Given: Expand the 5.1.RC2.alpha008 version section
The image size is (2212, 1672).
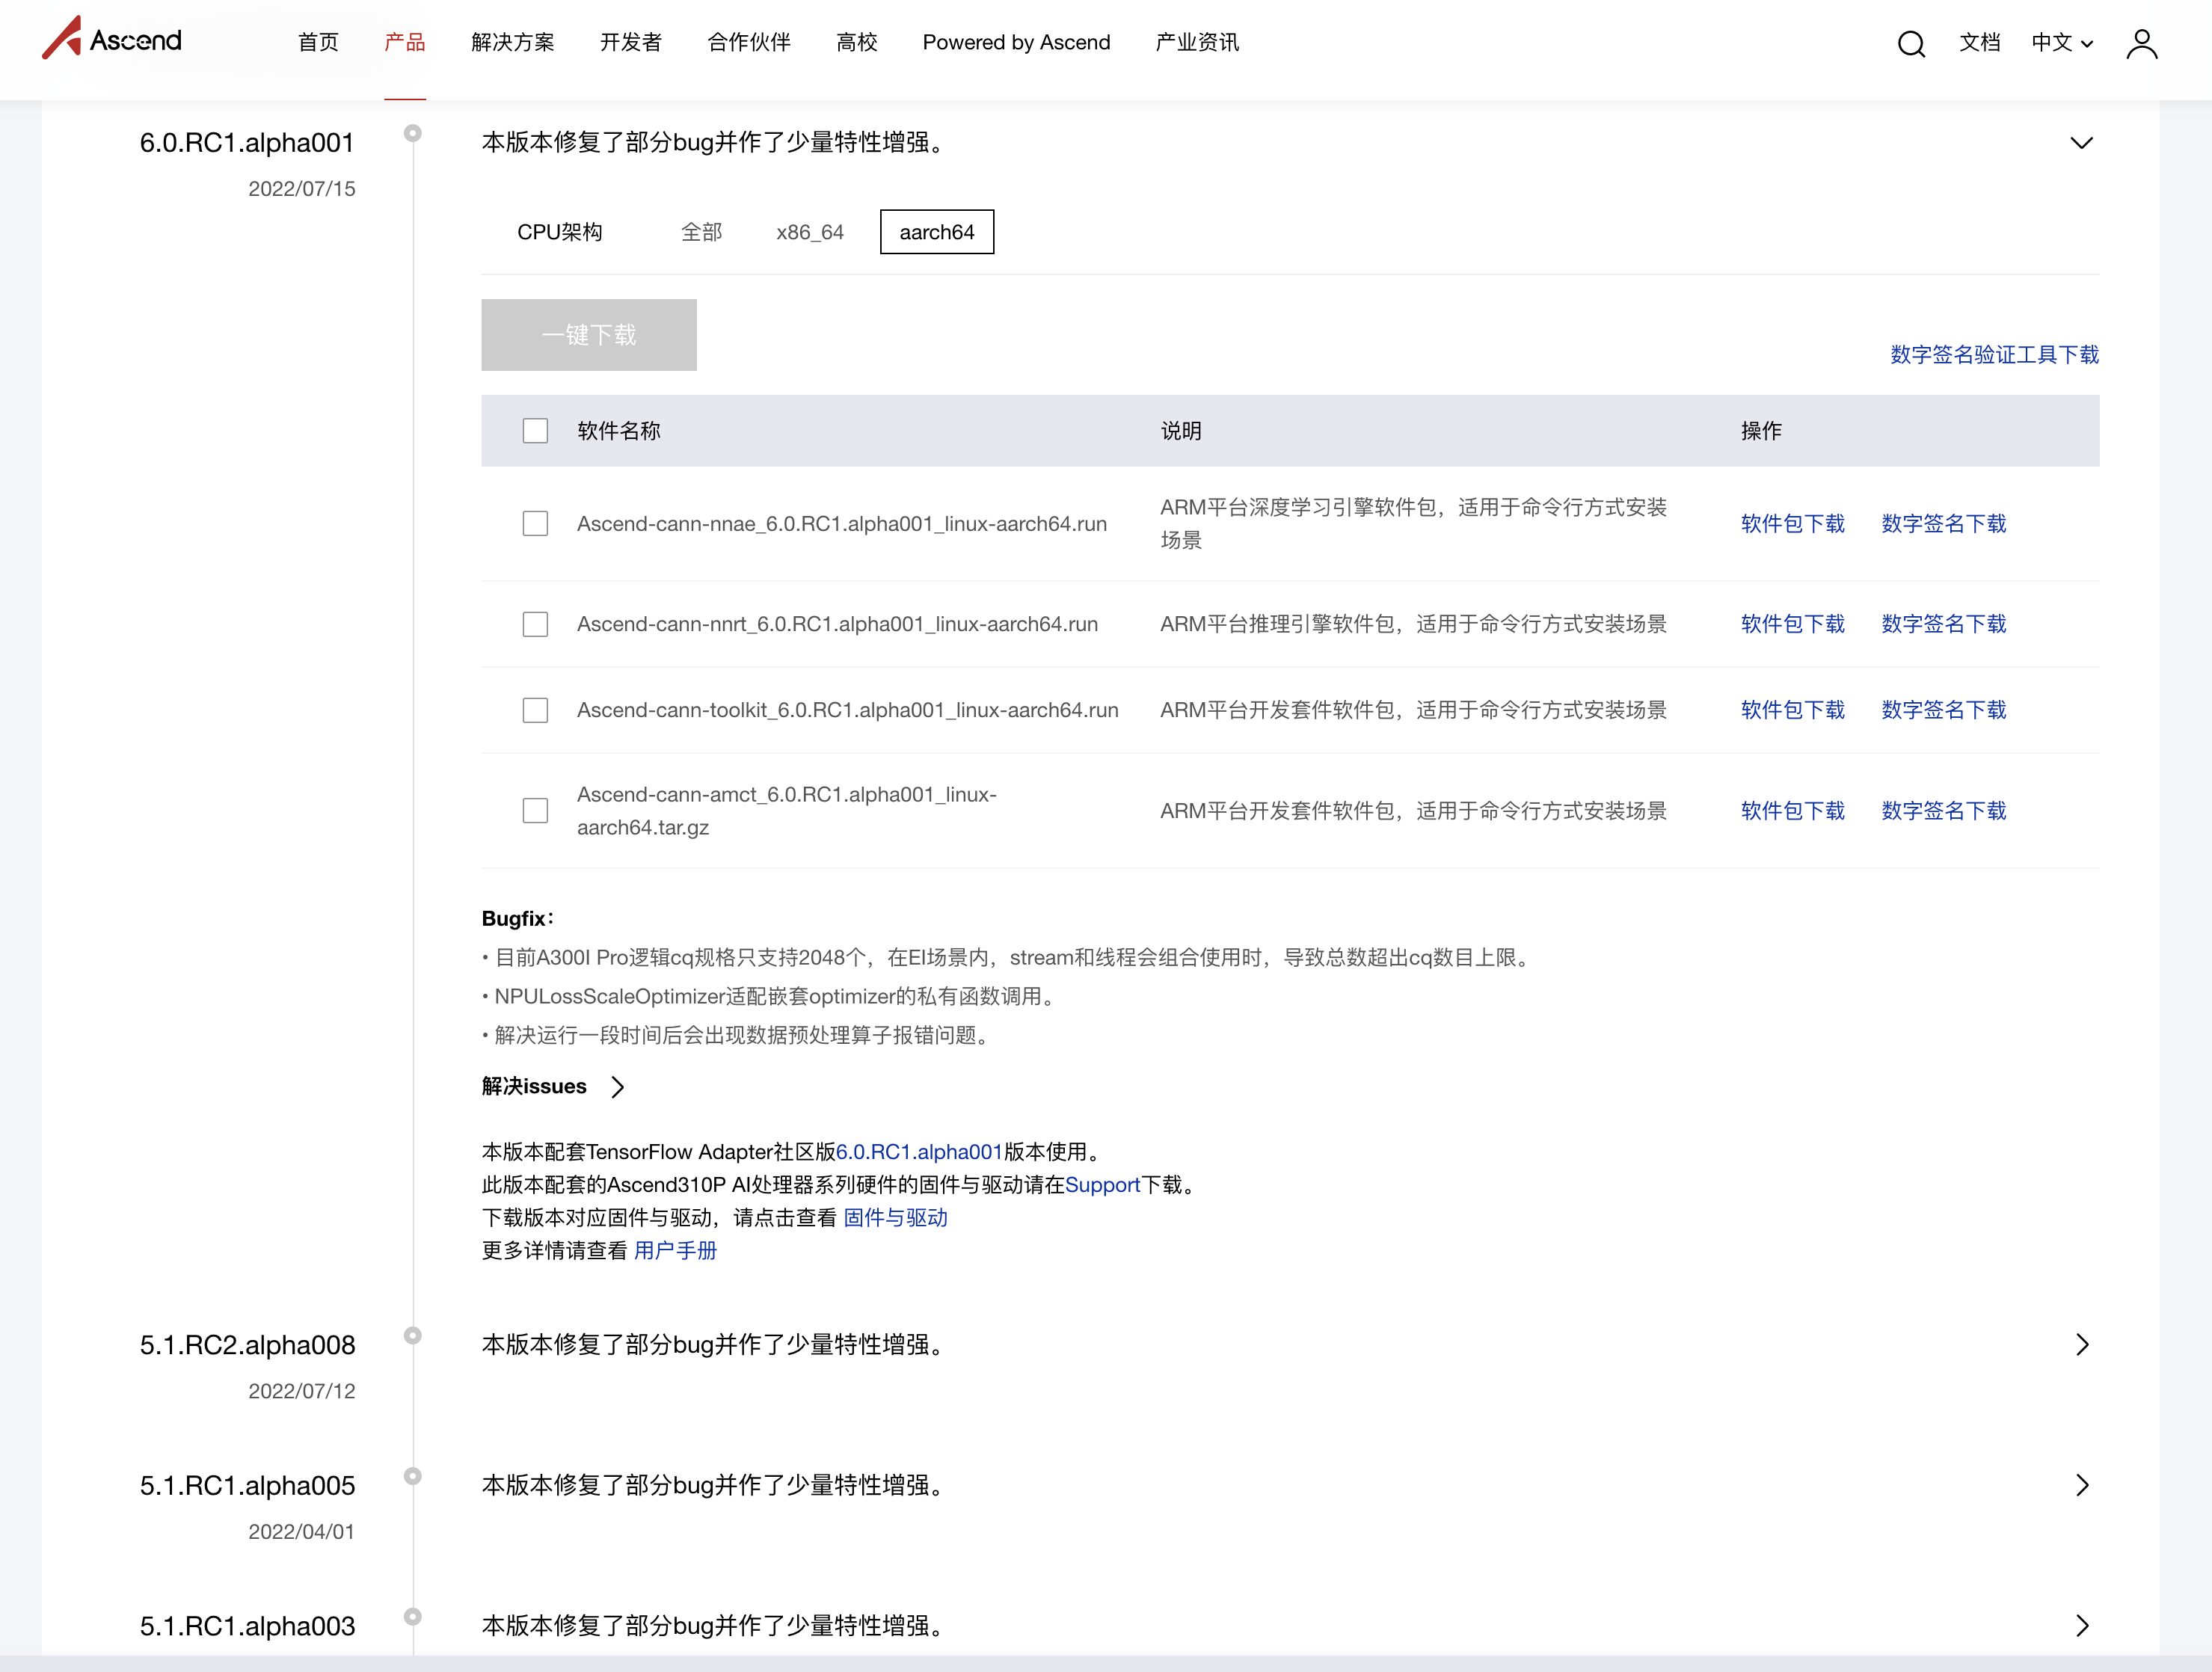Looking at the screenshot, I should (2082, 1345).
